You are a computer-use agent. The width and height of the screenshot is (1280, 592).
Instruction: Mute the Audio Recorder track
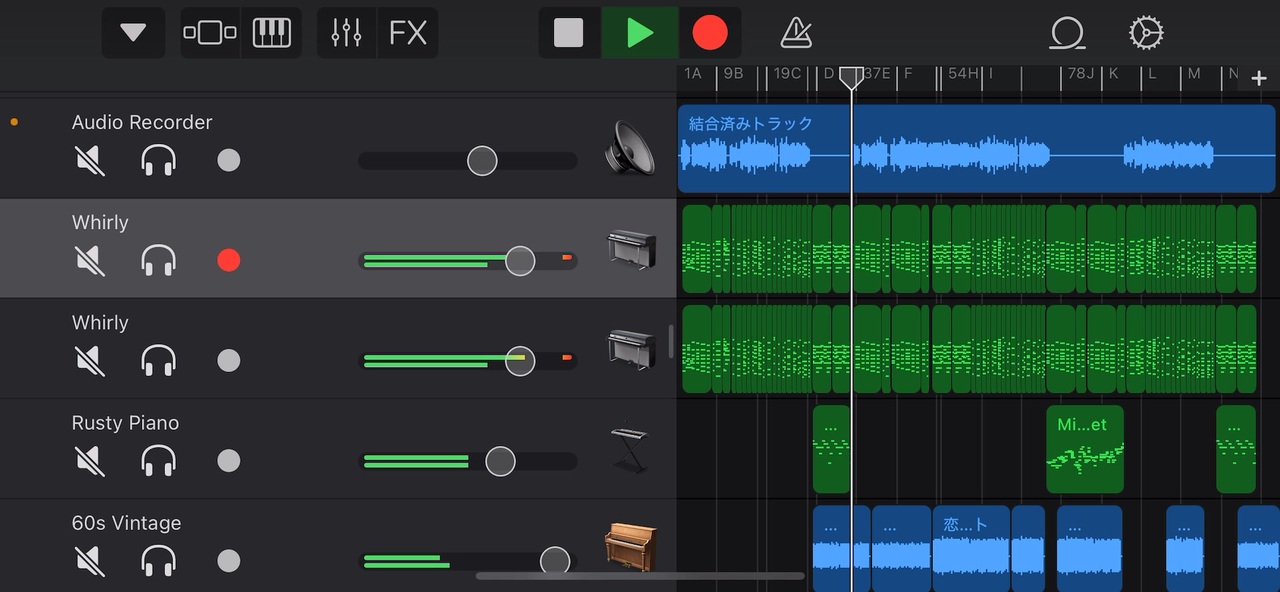tap(90, 160)
